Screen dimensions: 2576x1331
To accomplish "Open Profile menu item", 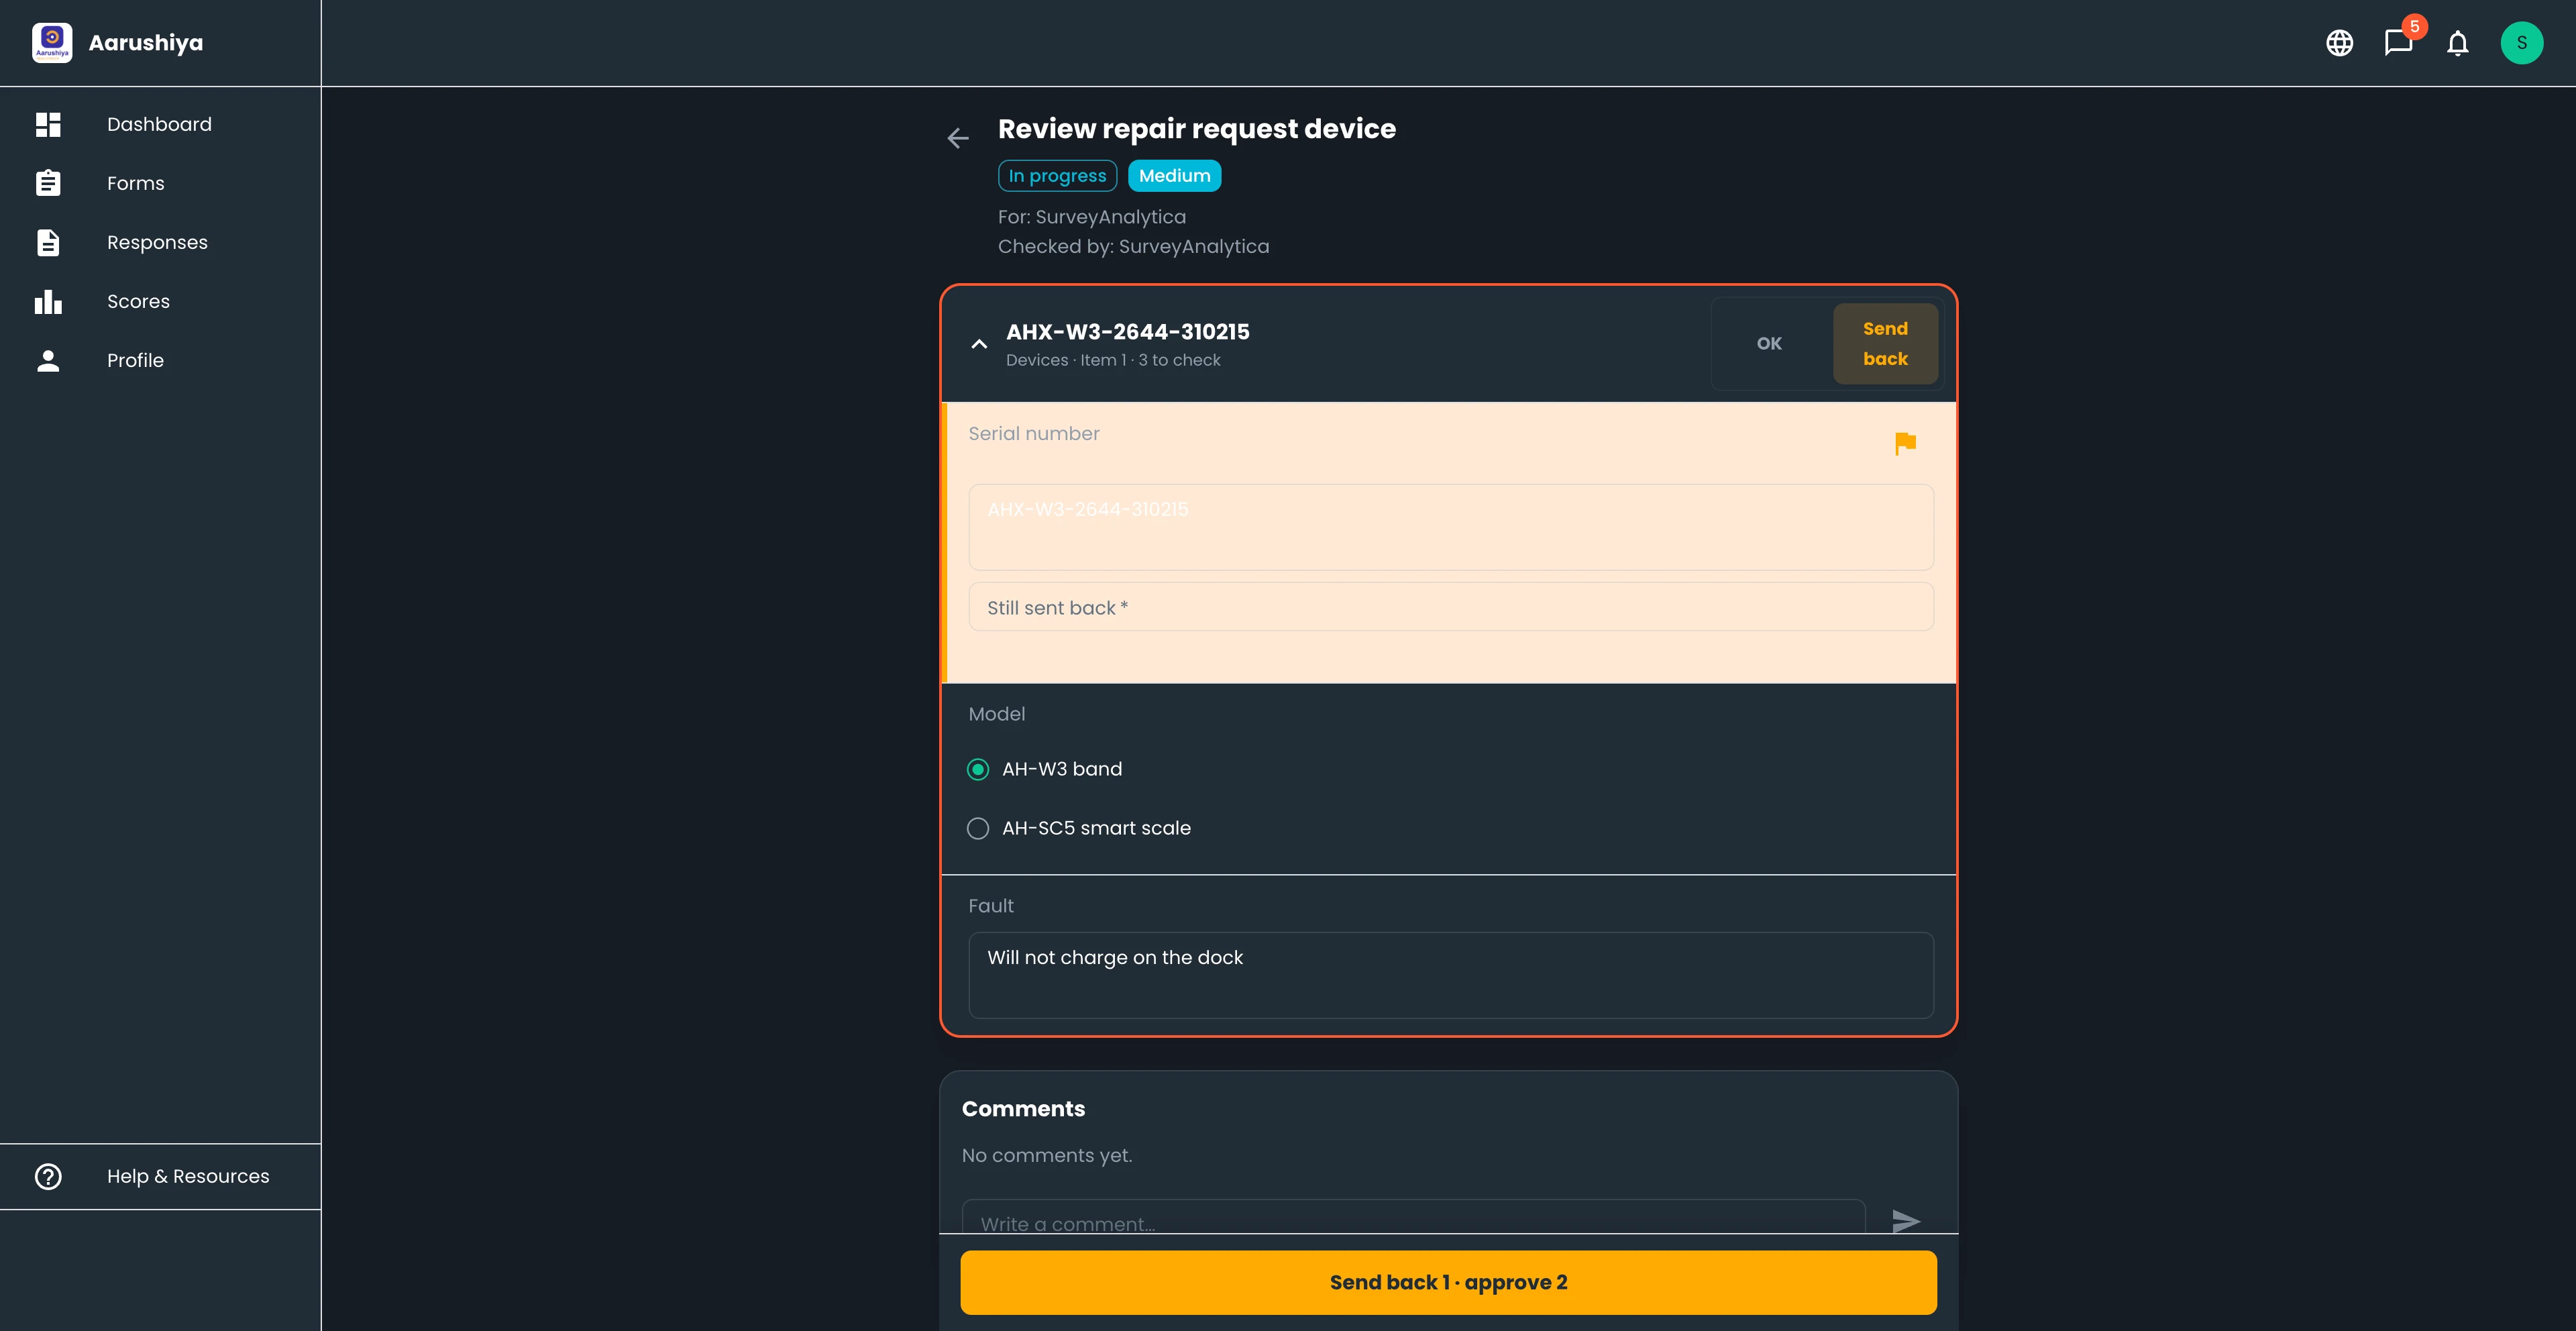I will tap(160, 360).
